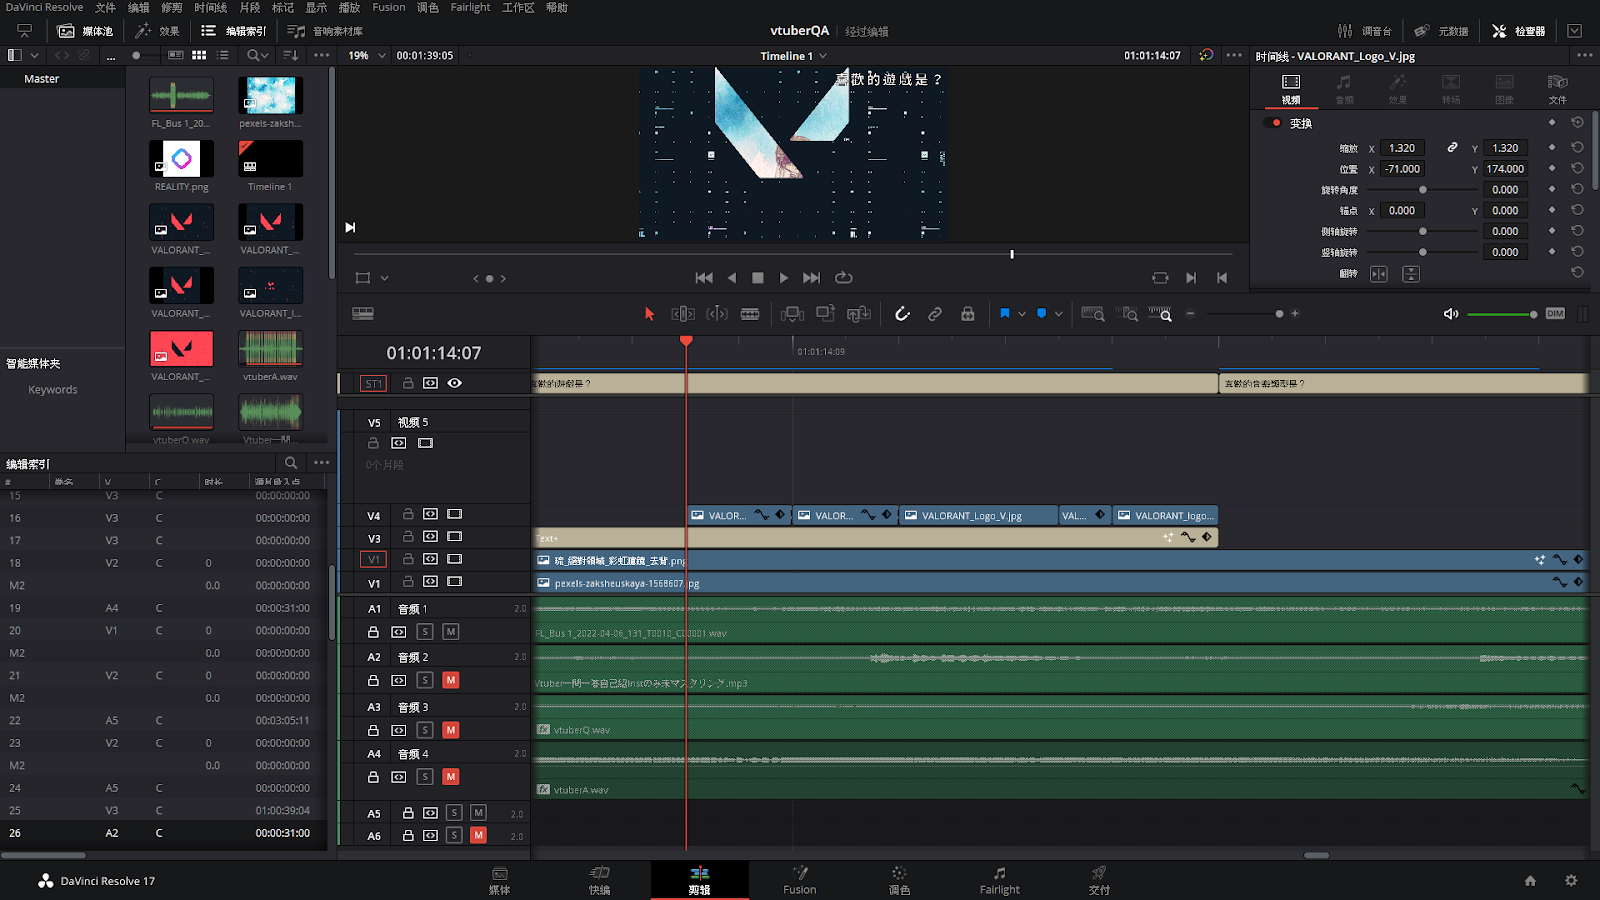Open the Mixer panel
This screenshot has height=900, width=1600.
coord(1365,31)
